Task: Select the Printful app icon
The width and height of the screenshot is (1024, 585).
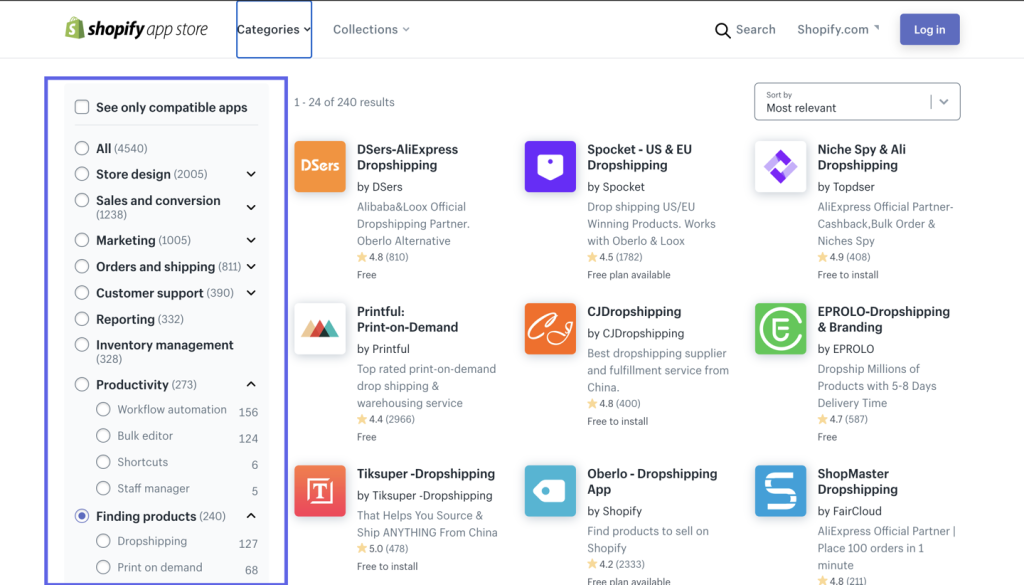Action: [320, 328]
